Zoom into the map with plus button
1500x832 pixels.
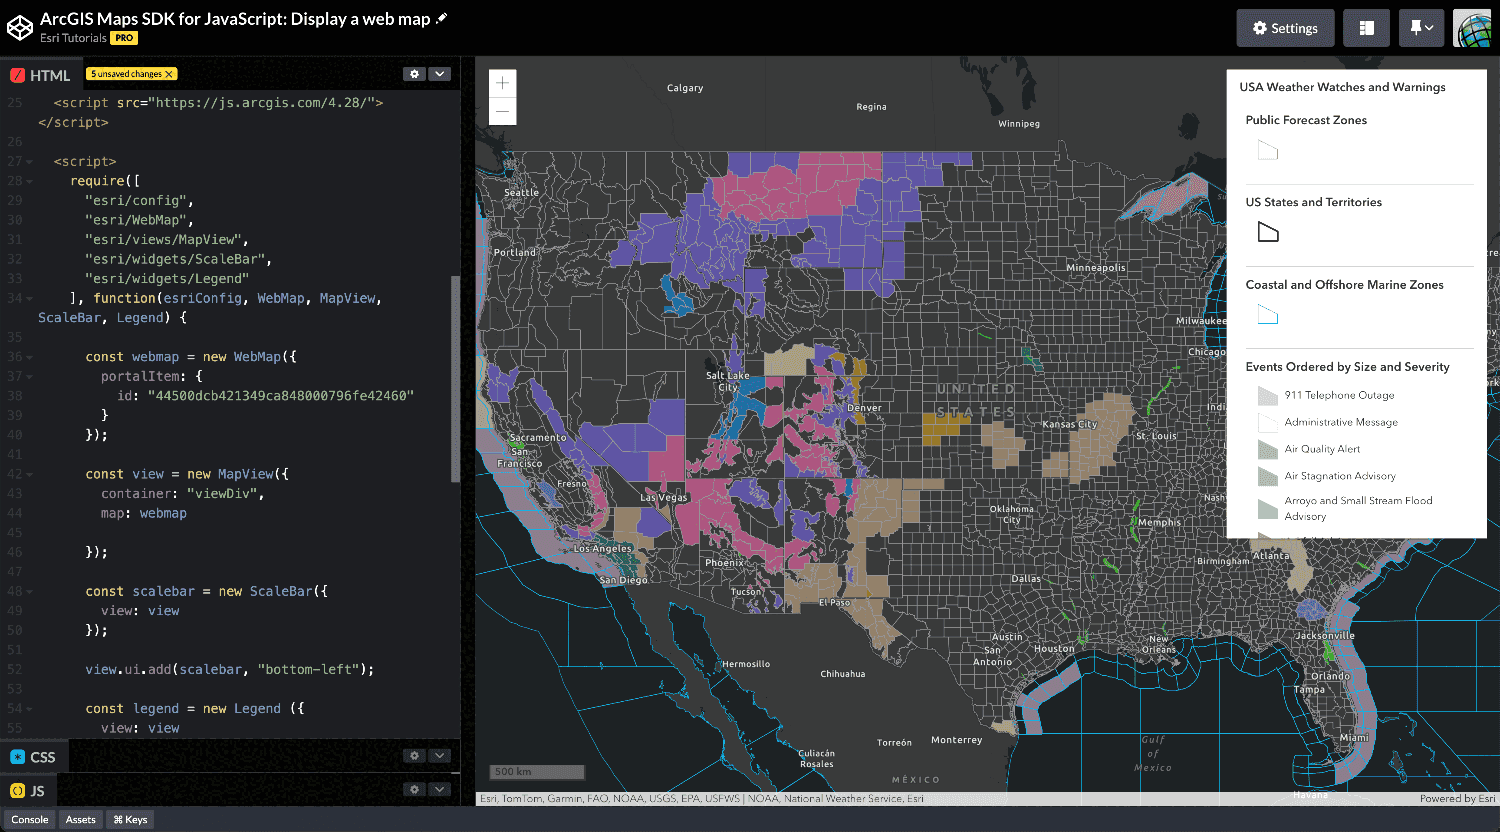coord(502,82)
